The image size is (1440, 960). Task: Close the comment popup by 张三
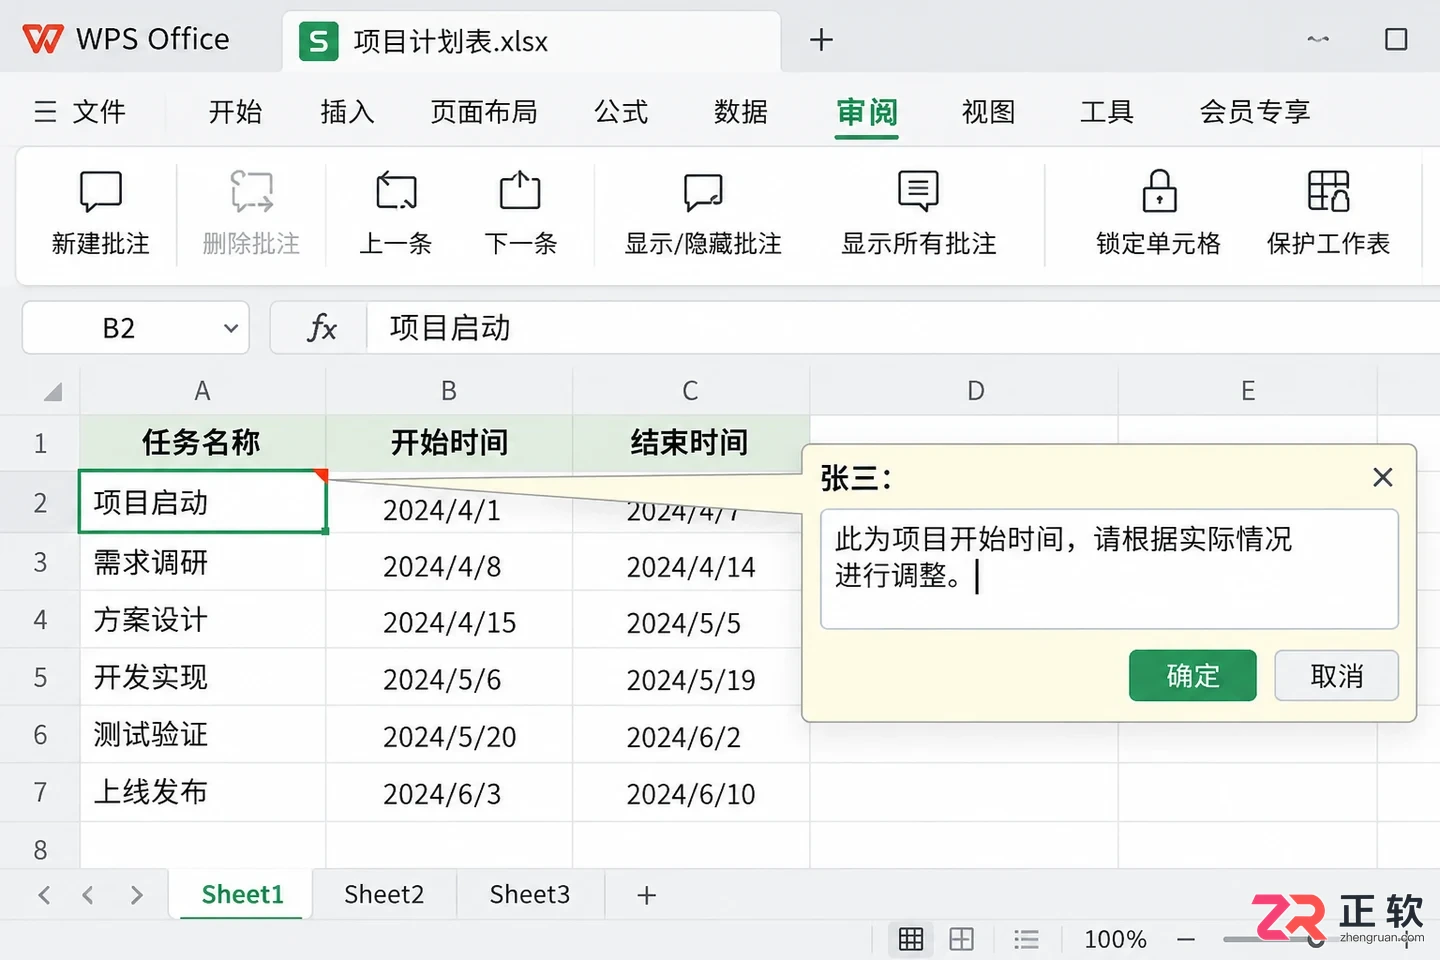point(1383,477)
